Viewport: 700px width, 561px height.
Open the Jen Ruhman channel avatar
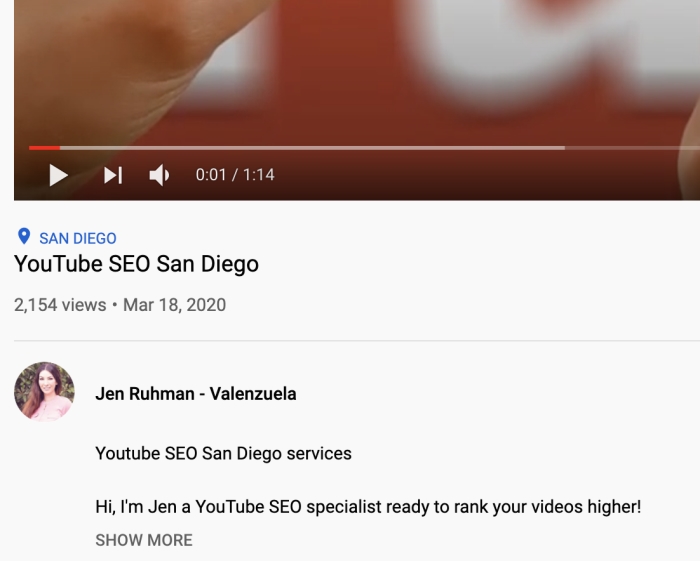click(x=44, y=391)
